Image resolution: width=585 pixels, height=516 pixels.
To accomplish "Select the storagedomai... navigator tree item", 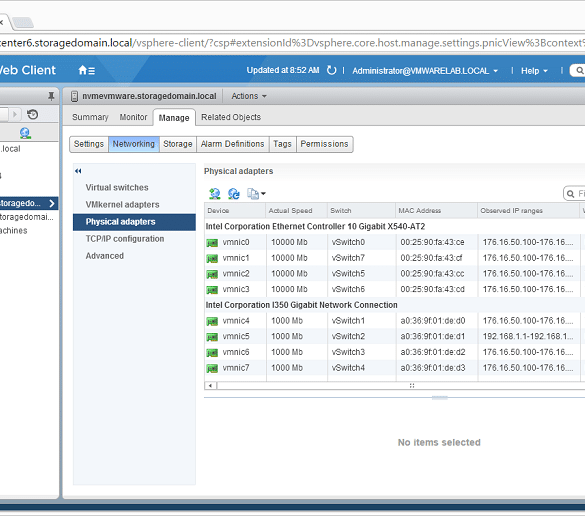I will pos(27,217).
